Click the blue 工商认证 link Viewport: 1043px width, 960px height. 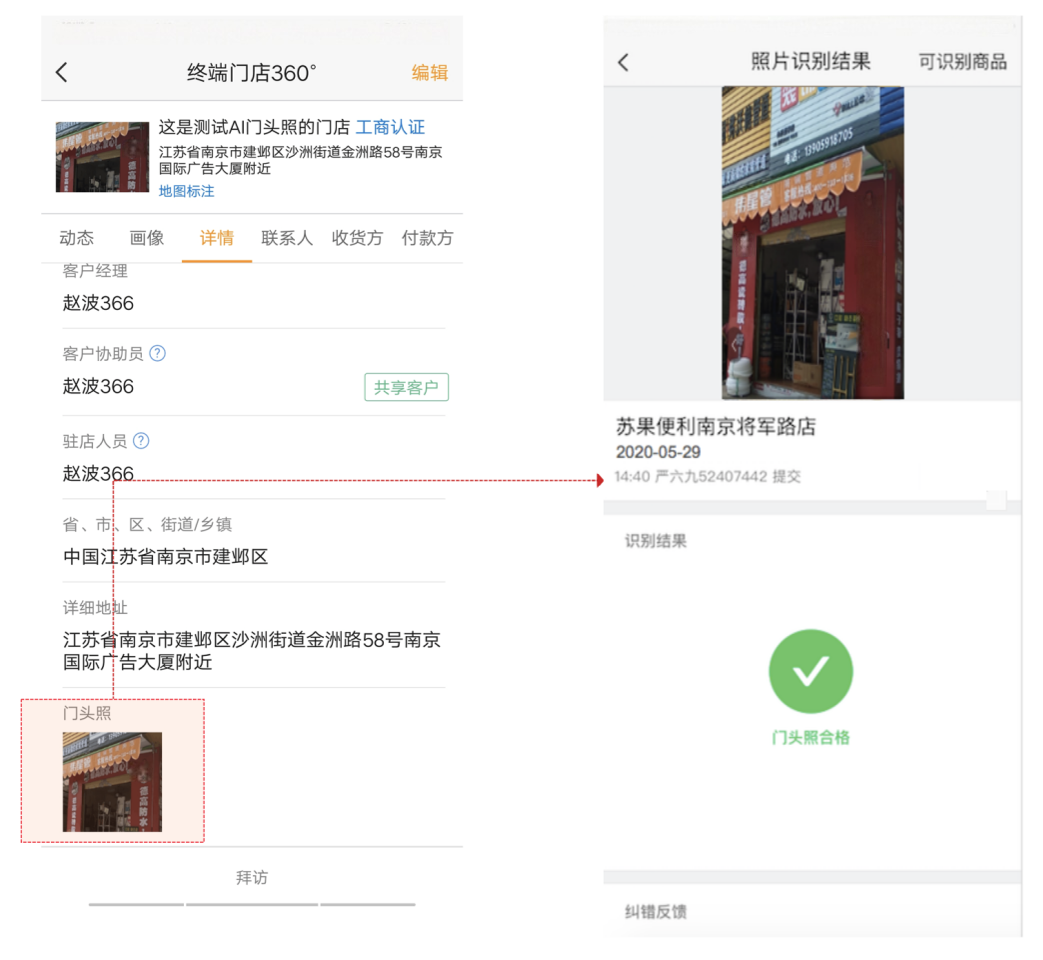click(391, 127)
